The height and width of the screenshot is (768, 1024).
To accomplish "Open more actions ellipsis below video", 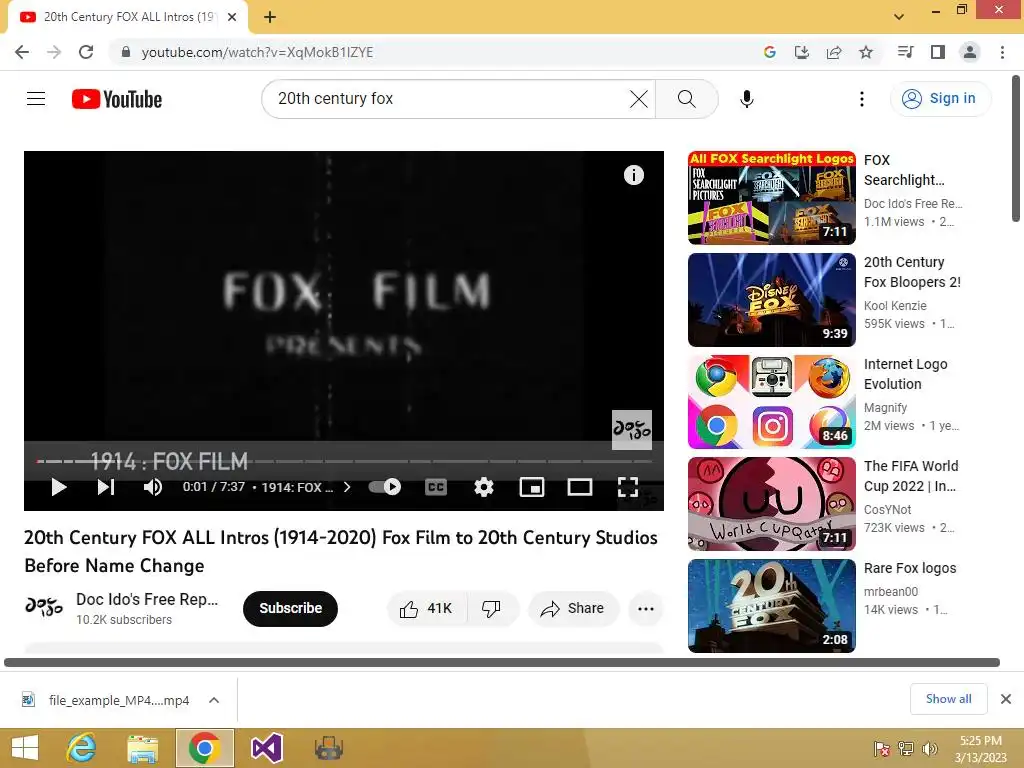I will (646, 609).
